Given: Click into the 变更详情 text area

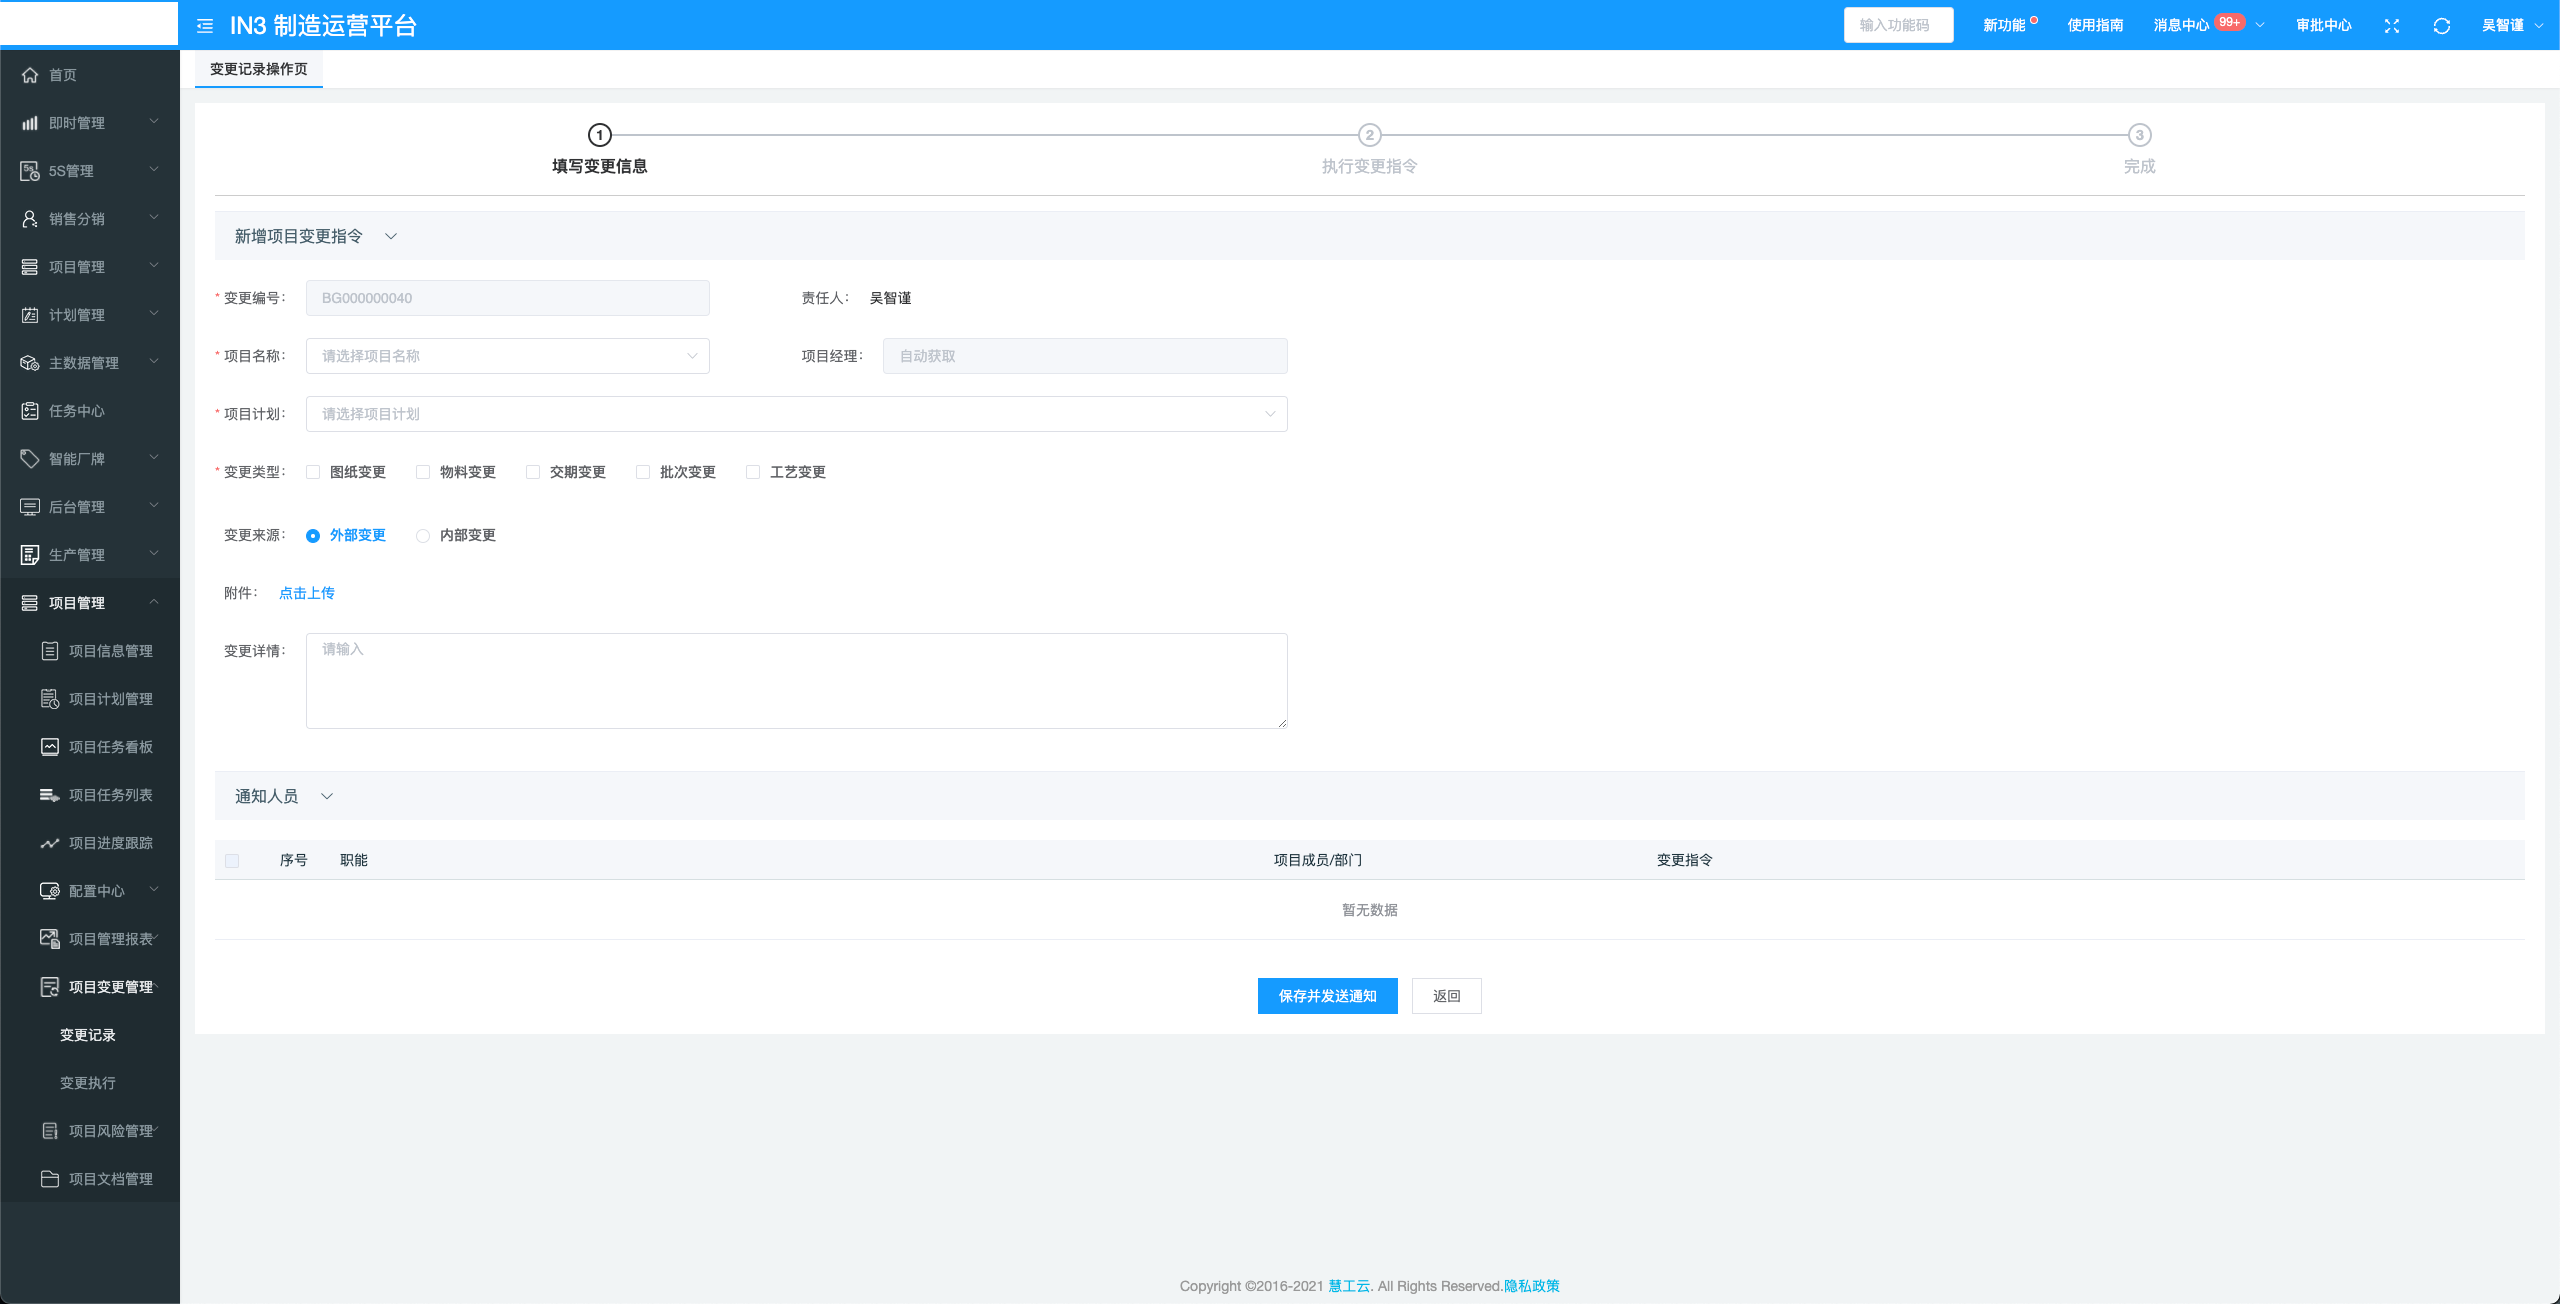Looking at the screenshot, I should click(x=796, y=680).
